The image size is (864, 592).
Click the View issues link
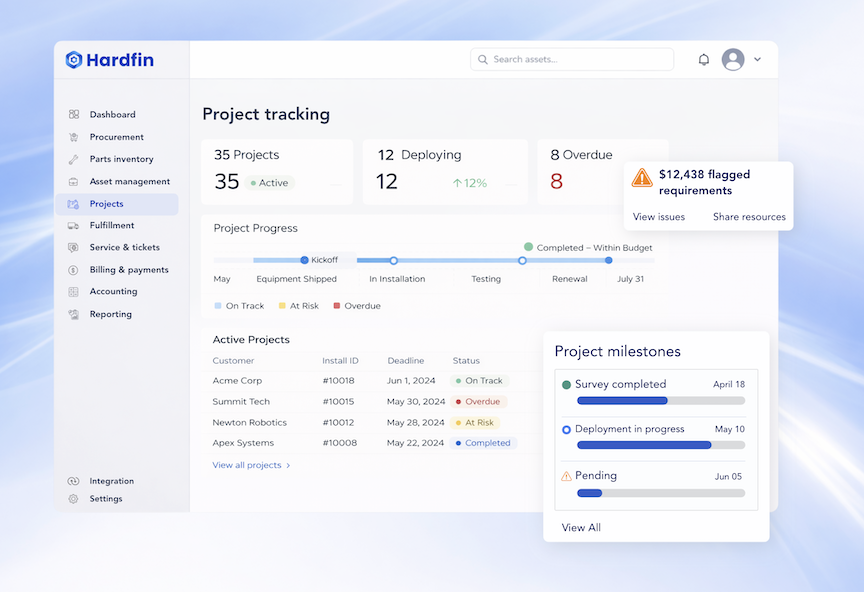coord(660,216)
